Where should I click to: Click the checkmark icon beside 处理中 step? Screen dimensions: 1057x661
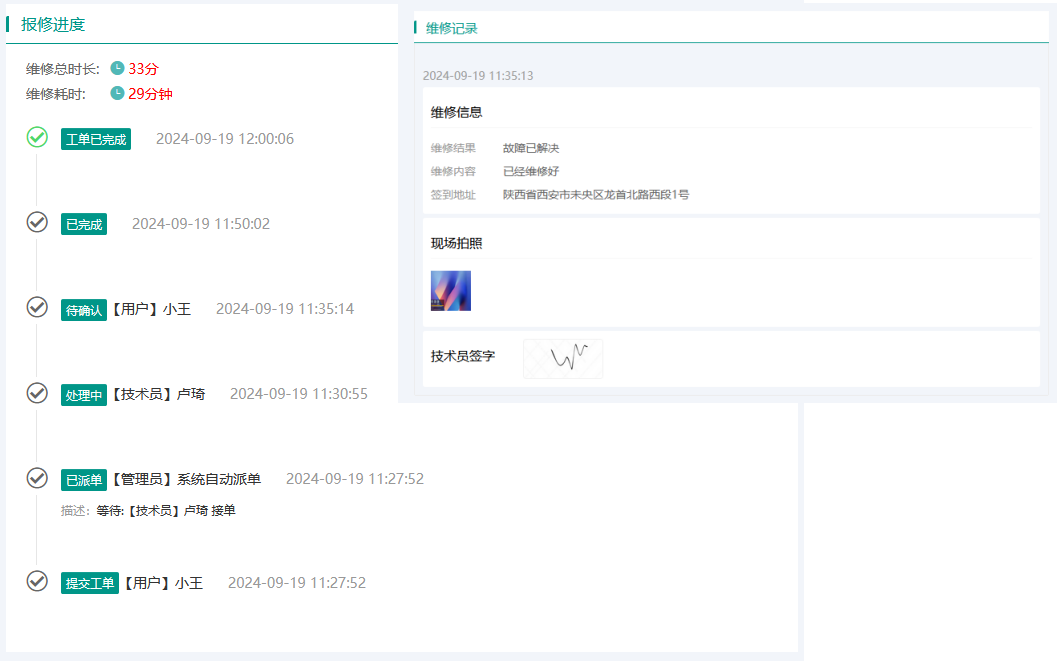click(x=37, y=393)
